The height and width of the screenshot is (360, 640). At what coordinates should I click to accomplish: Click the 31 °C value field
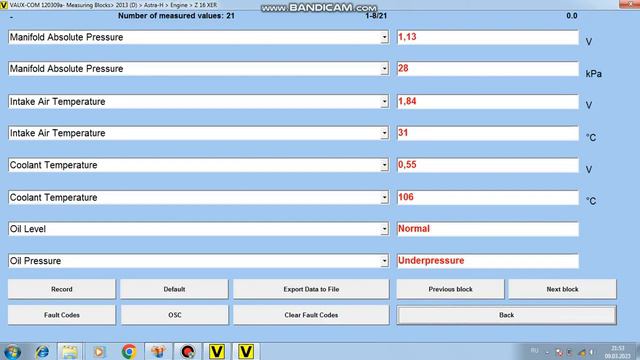(487, 133)
